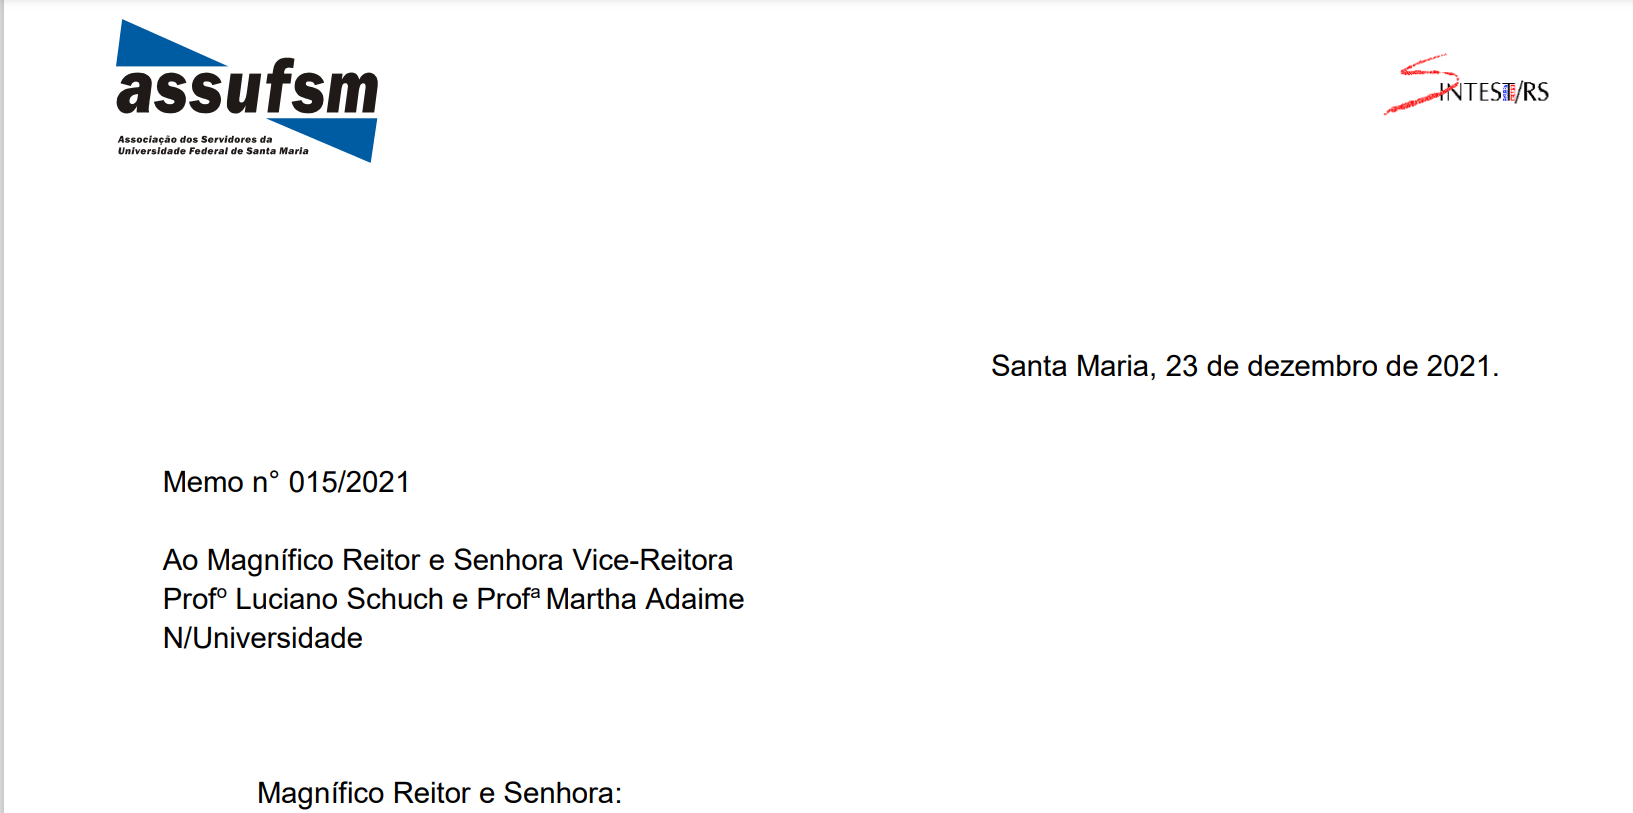Click the 'N/Universidade' line
This screenshot has height=813, width=1633.
pyautogui.click(x=262, y=638)
